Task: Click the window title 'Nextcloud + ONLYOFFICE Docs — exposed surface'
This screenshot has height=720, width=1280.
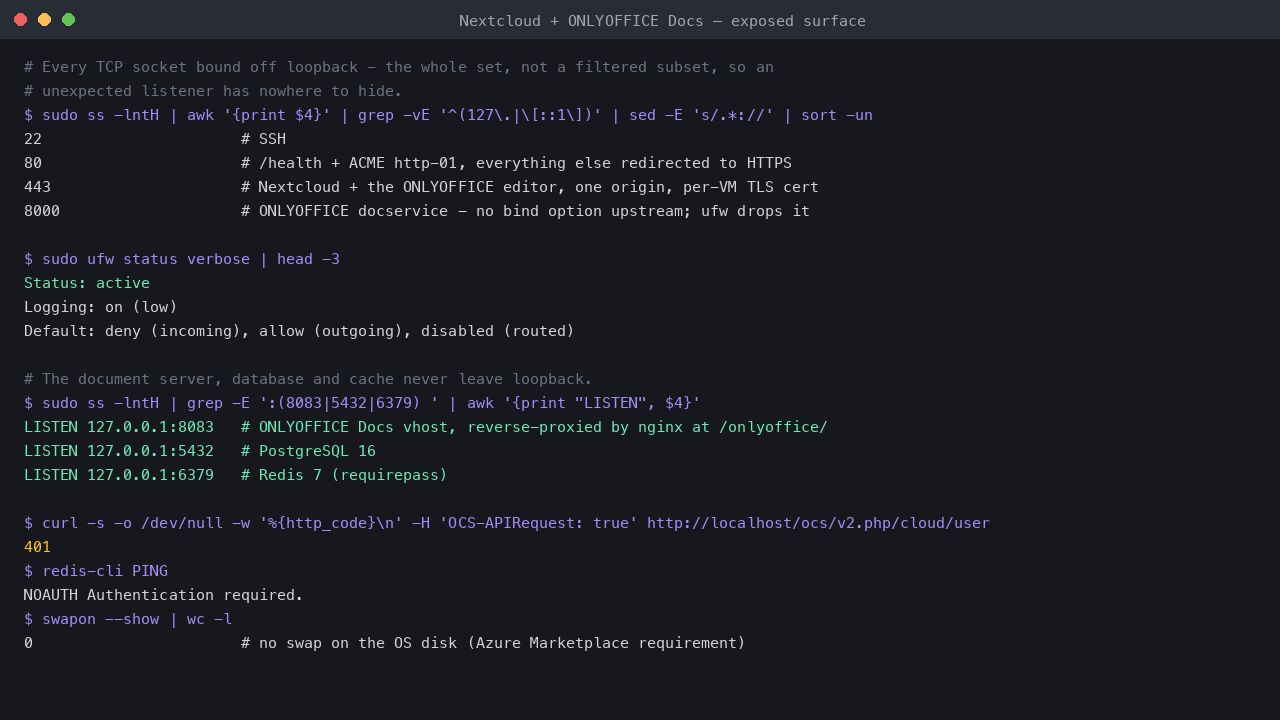Action: point(662,21)
